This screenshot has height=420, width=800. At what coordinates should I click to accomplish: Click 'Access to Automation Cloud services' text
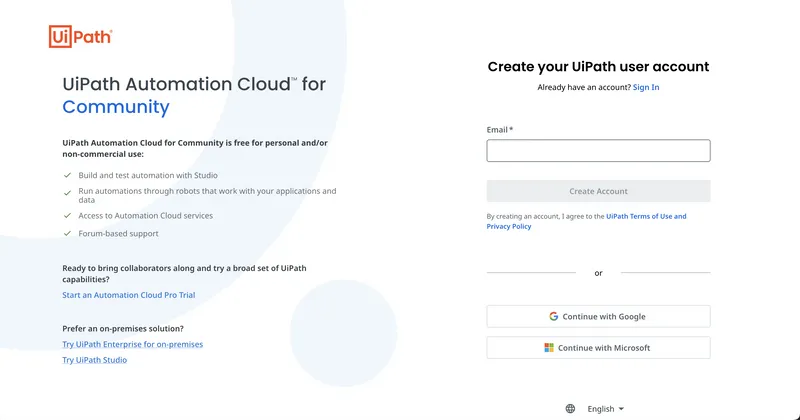[x=145, y=215]
